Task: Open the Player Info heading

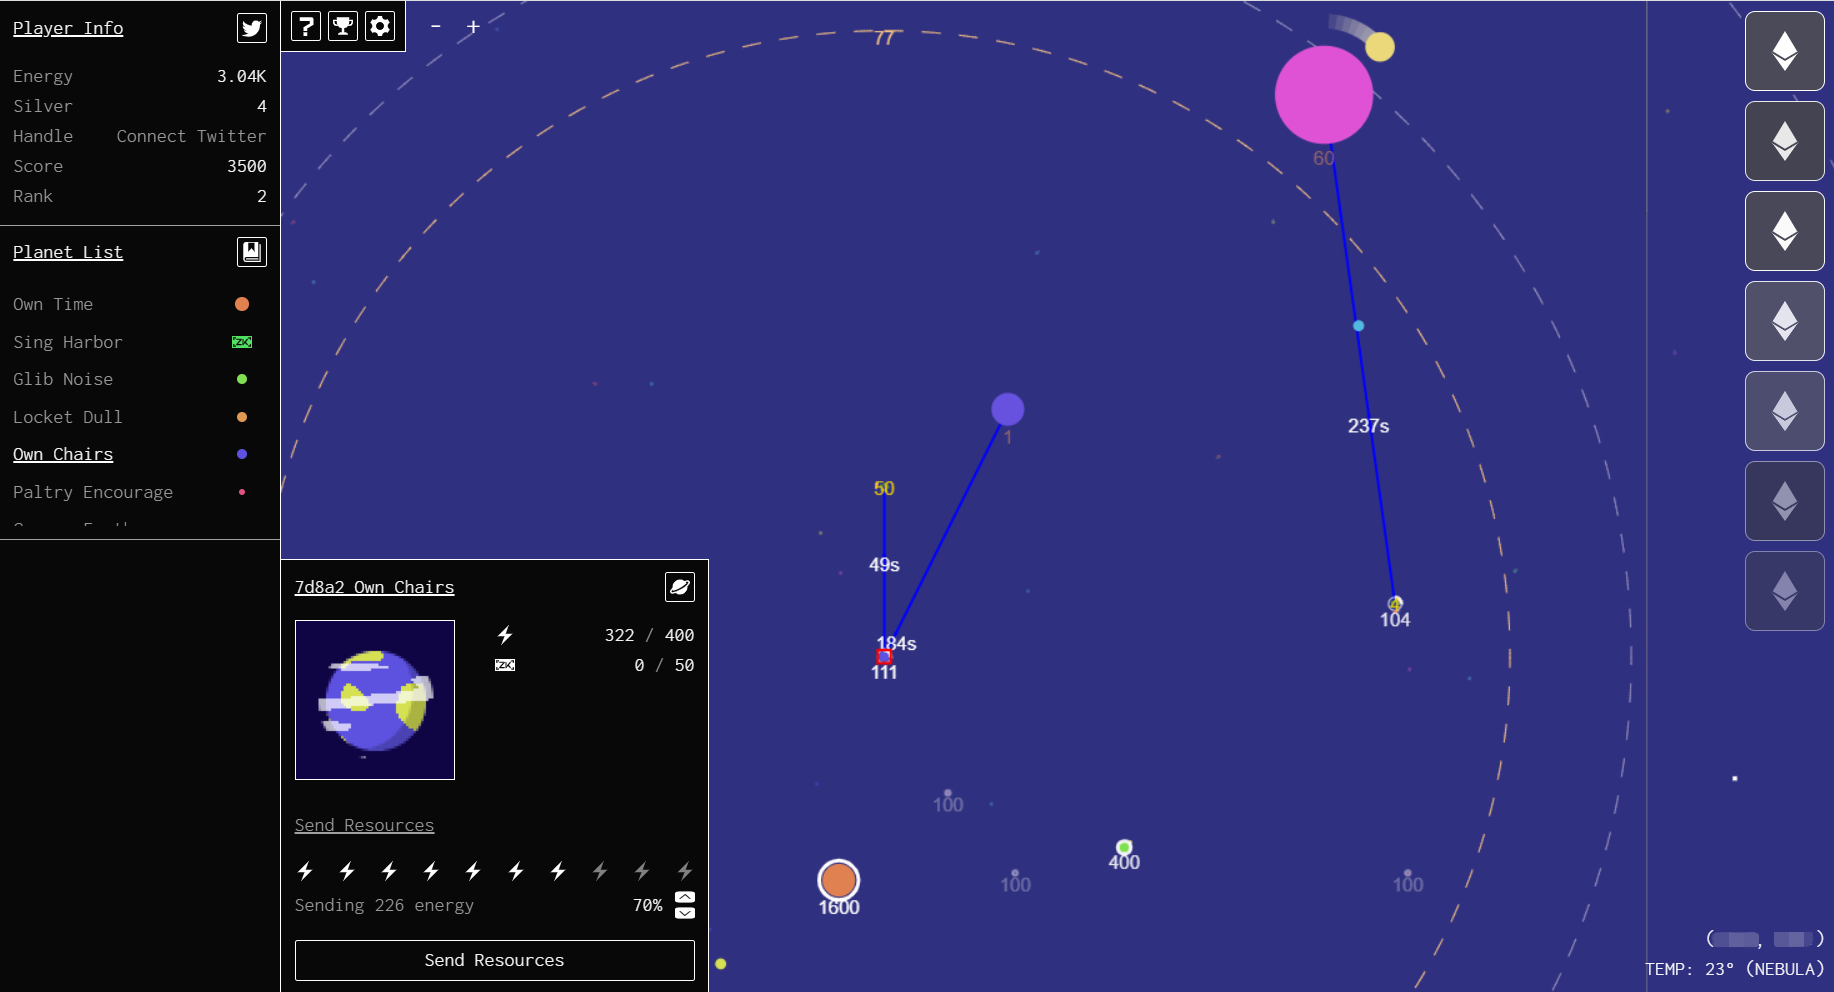Action: [x=68, y=28]
